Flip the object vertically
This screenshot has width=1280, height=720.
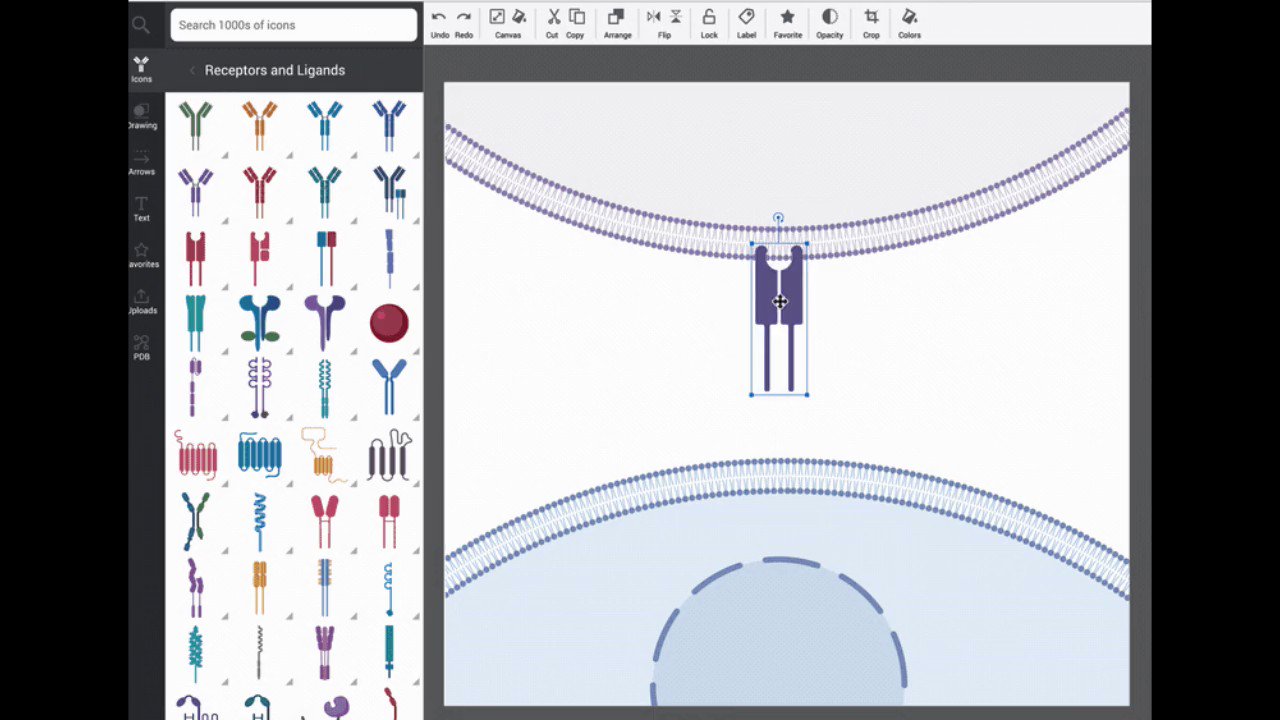(676, 17)
